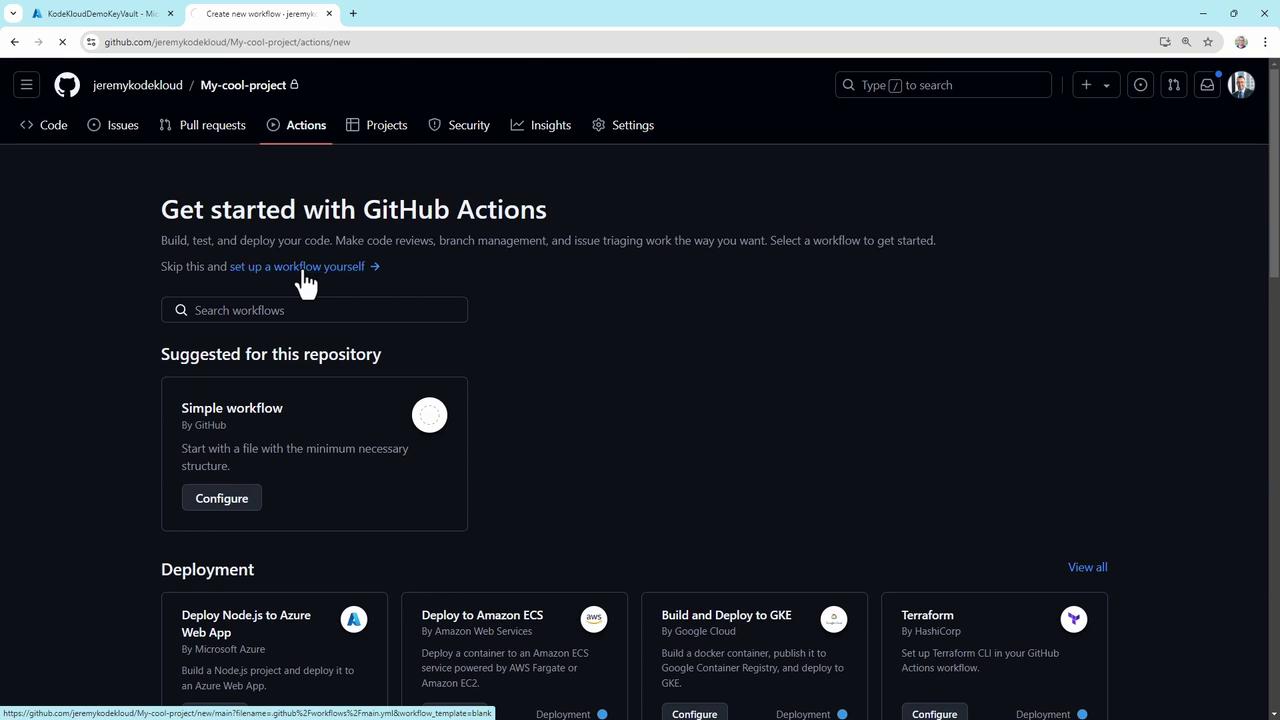This screenshot has height=720, width=1280.
Task: Open the Chrome profile icon
Action: click(x=1241, y=42)
